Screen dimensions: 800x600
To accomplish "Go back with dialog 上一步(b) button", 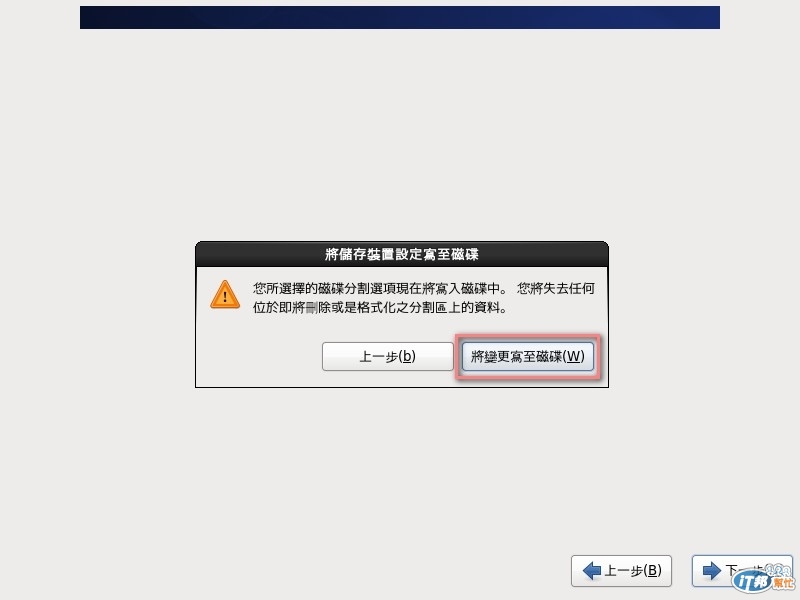I will click(388, 356).
